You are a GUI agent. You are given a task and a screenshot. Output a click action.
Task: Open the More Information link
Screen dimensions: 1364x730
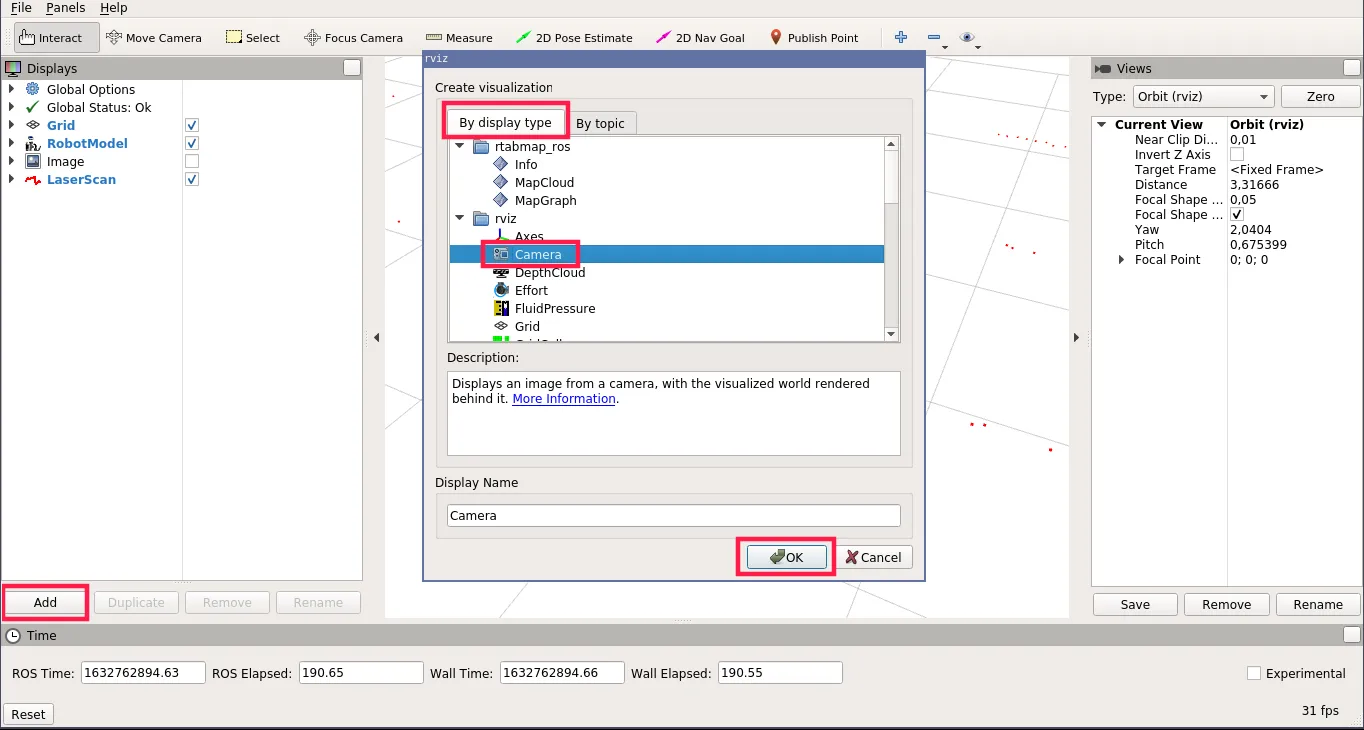[x=564, y=399]
